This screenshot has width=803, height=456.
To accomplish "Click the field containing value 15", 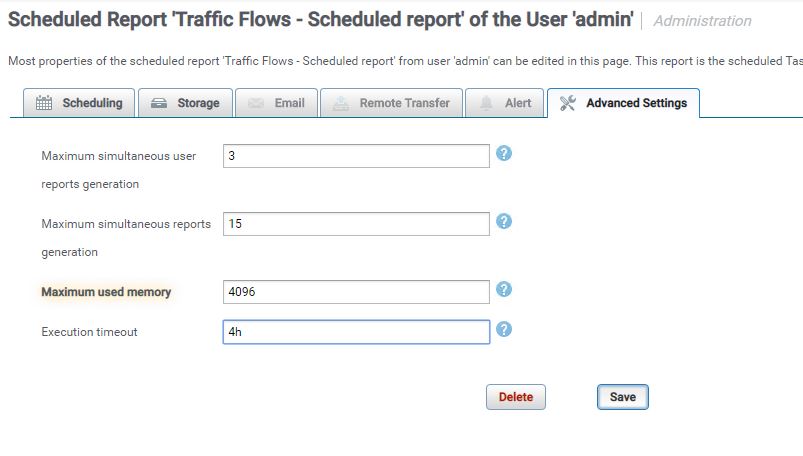I will pyautogui.click(x=356, y=224).
